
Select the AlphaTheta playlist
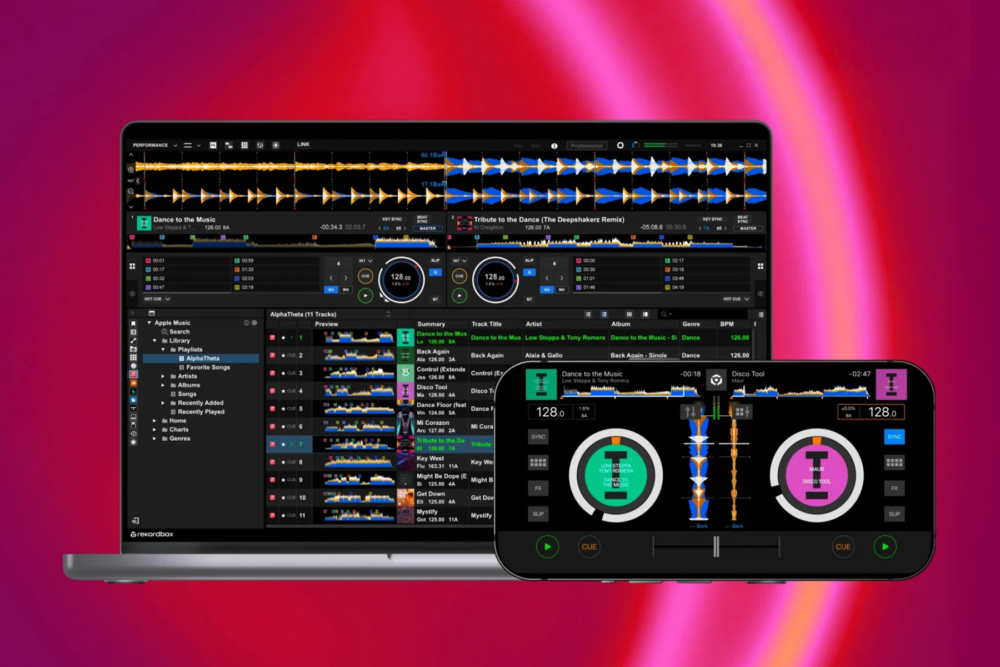coord(201,358)
